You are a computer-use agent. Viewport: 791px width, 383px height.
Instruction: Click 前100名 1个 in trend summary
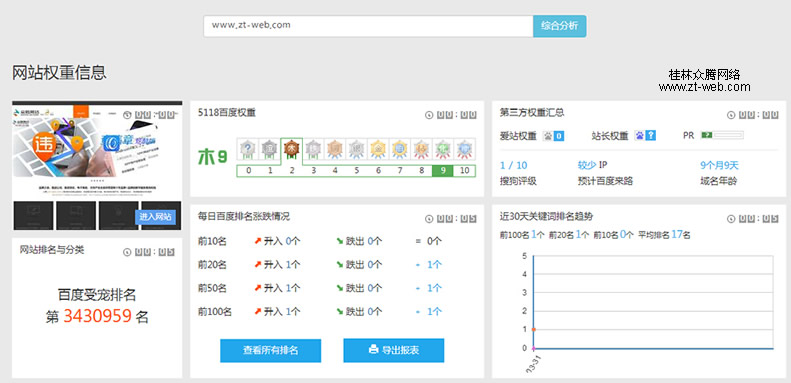pyautogui.click(x=522, y=235)
